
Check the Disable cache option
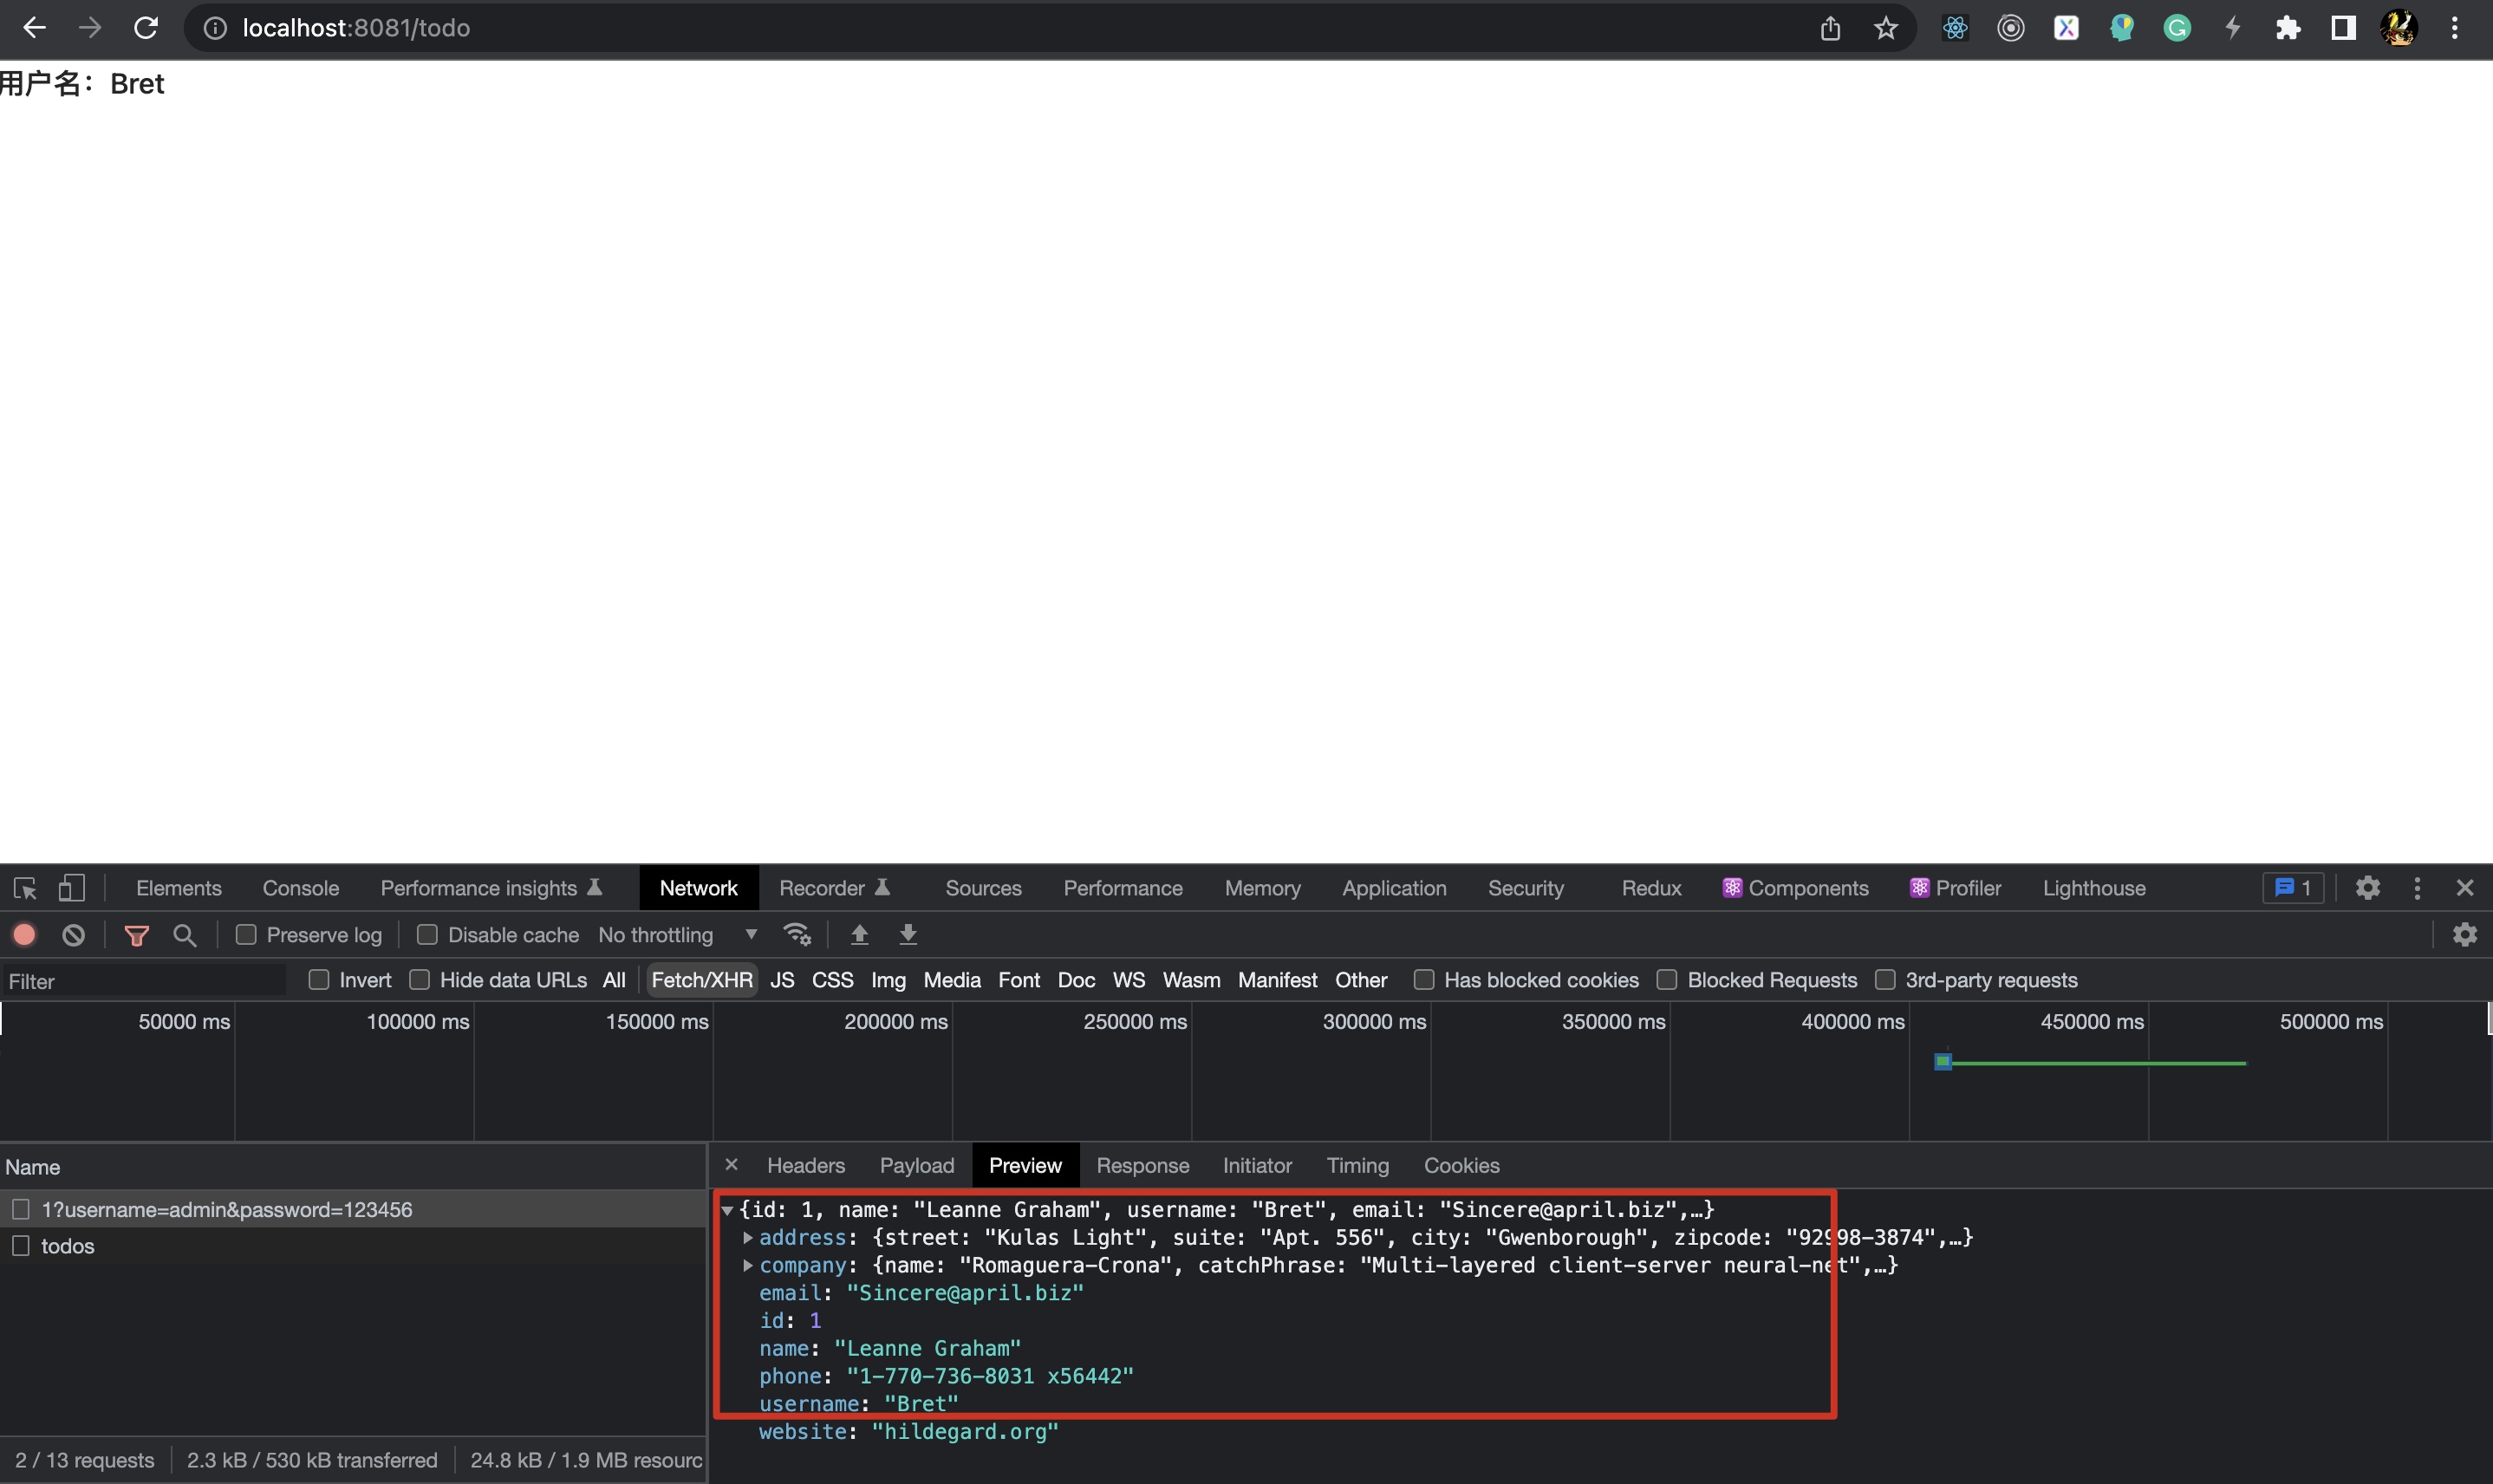tap(427, 935)
